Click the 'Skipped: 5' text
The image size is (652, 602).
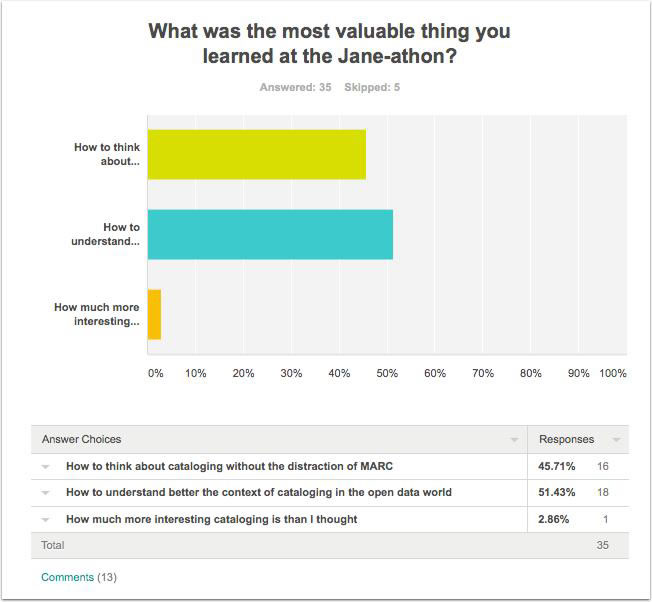click(372, 87)
